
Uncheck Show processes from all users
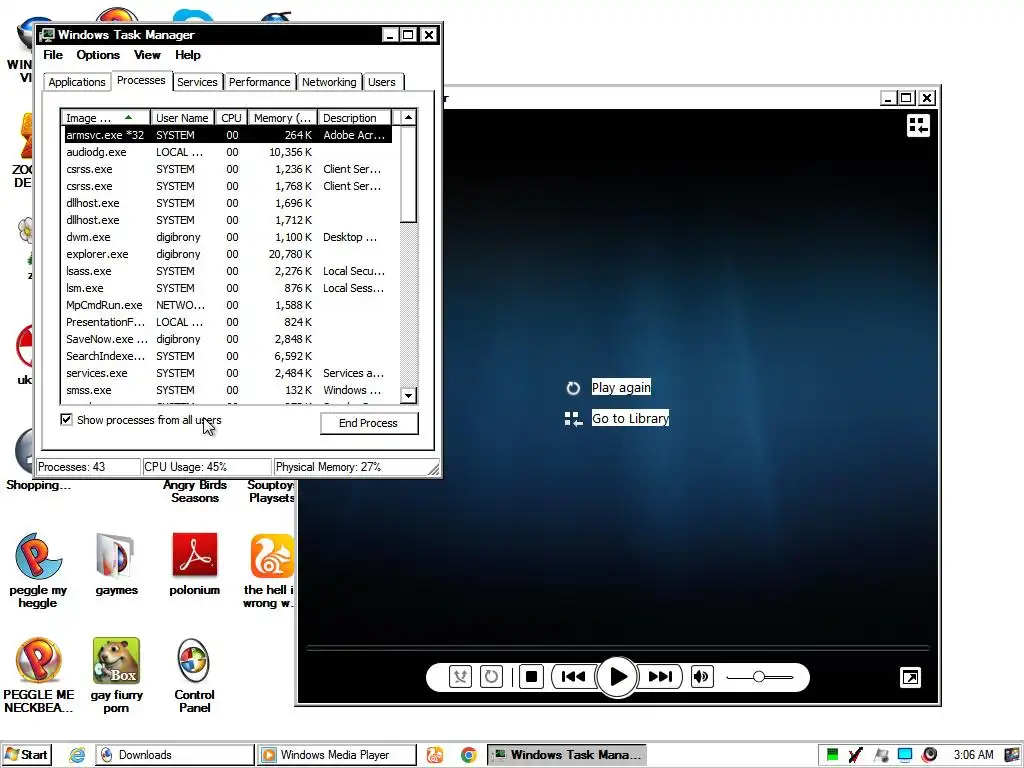[x=66, y=419]
